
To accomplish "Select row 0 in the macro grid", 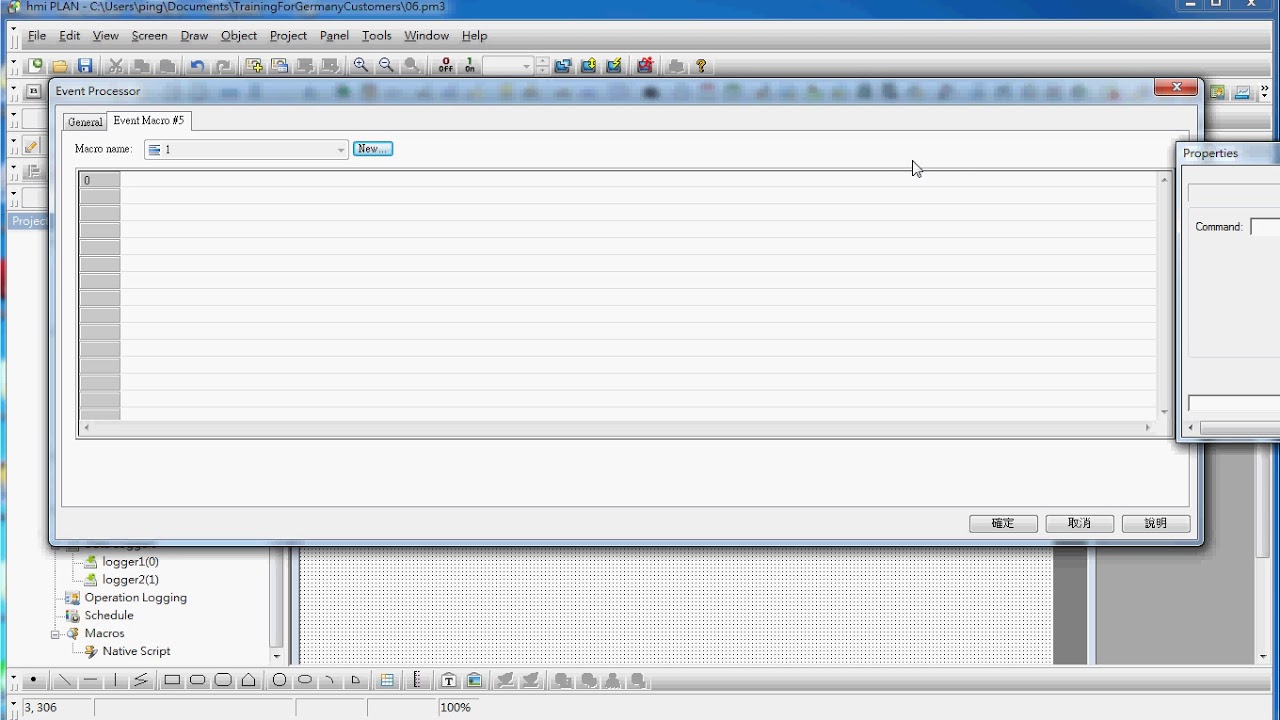I will click(x=100, y=181).
